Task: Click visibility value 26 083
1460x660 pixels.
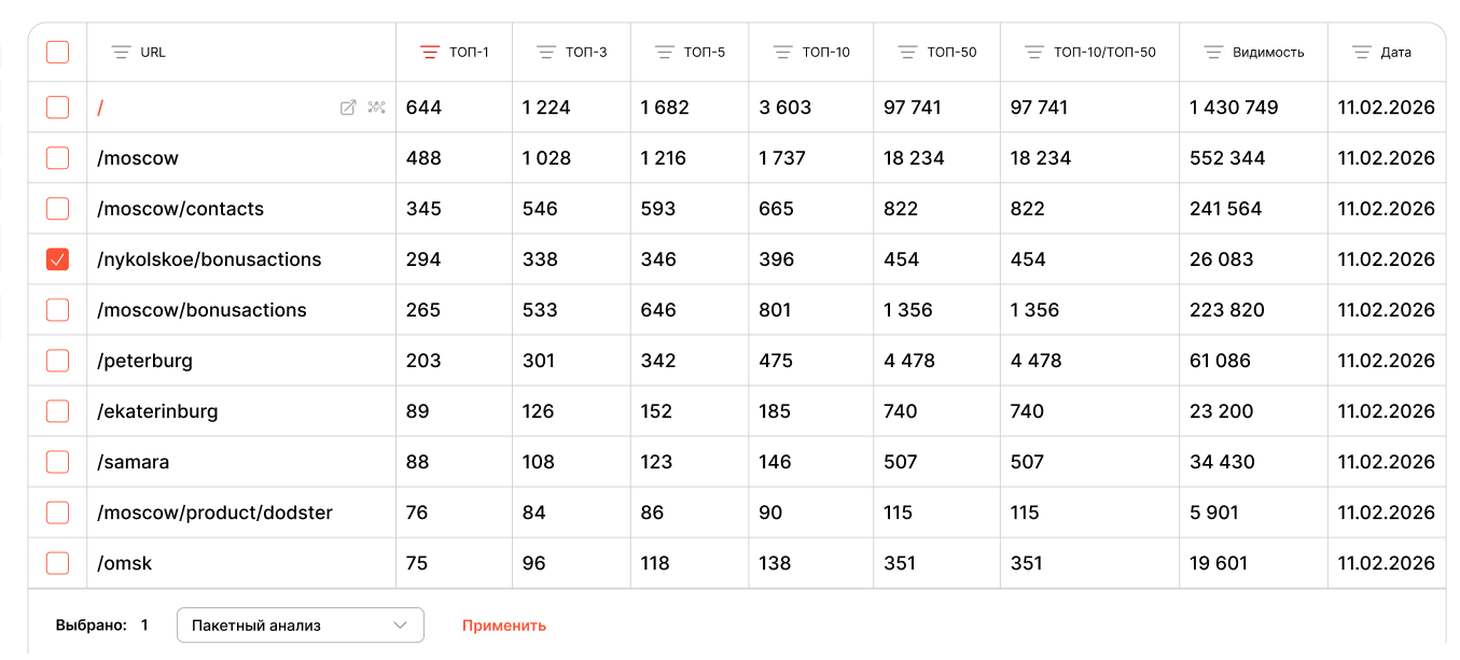Action: tap(1221, 259)
